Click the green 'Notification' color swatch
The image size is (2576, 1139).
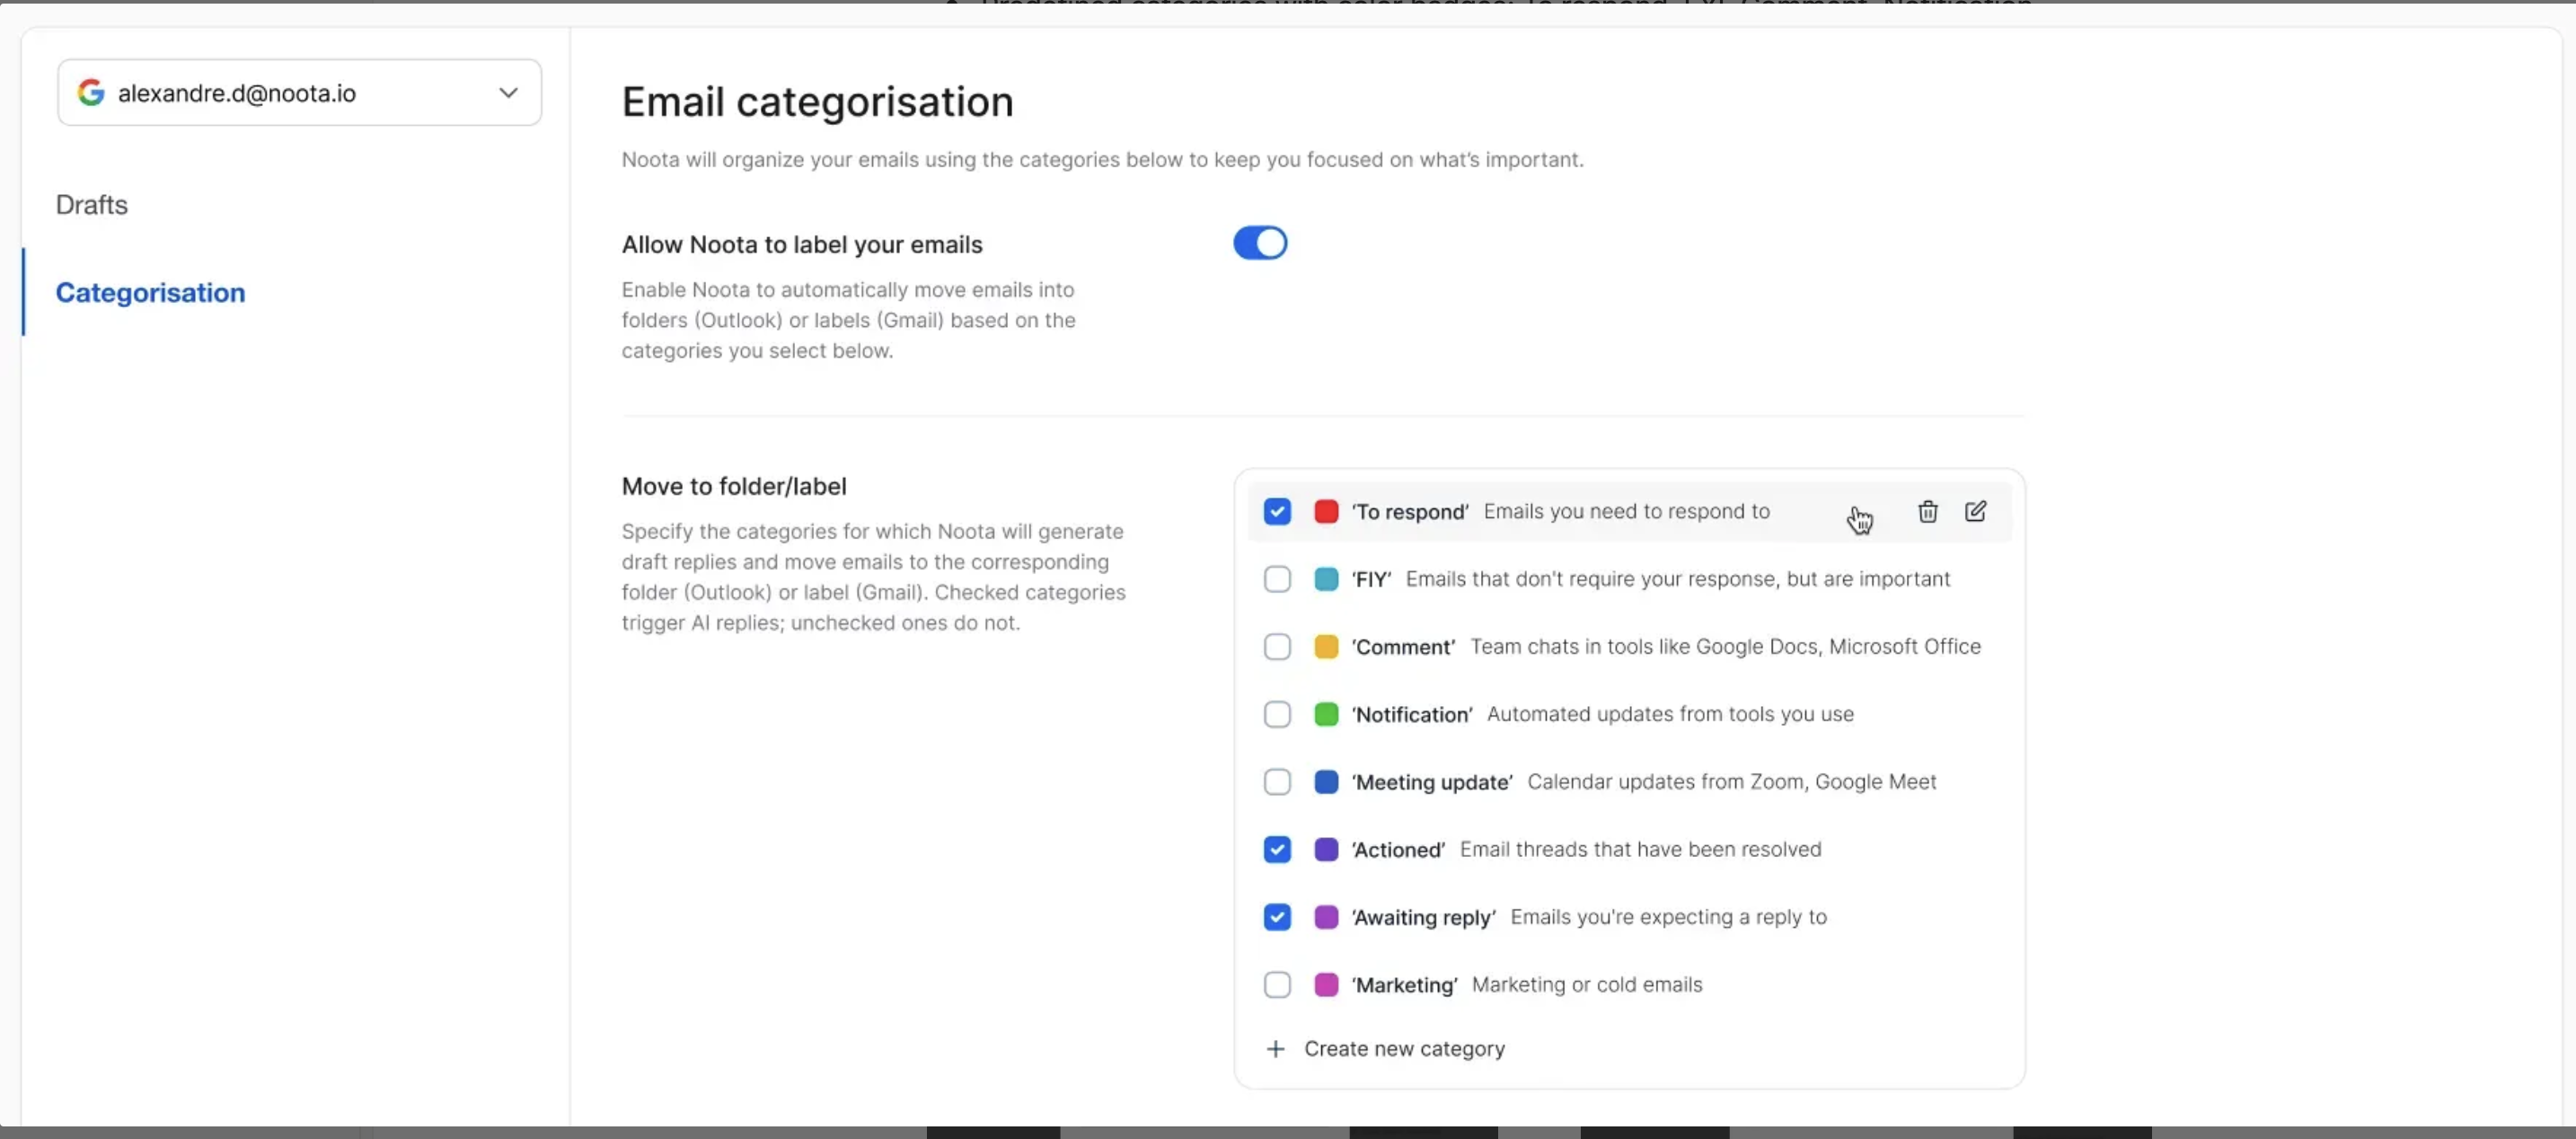point(1326,714)
